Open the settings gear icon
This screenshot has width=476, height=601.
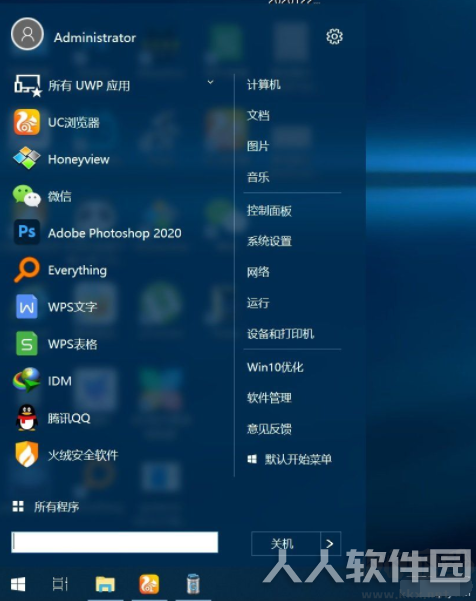pyautogui.click(x=334, y=37)
